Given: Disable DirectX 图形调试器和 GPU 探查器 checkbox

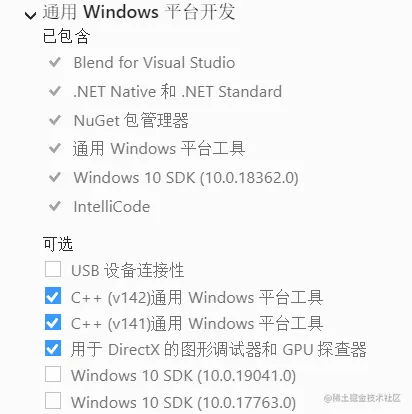Looking at the screenshot, I should tap(53, 348).
